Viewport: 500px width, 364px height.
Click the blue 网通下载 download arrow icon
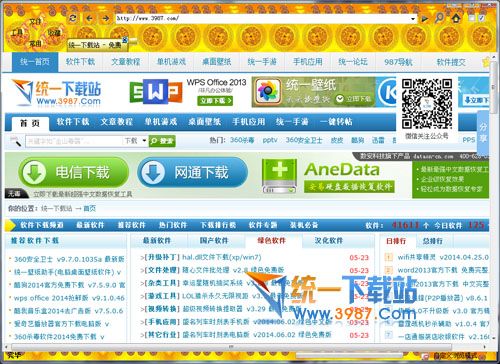[153, 172]
